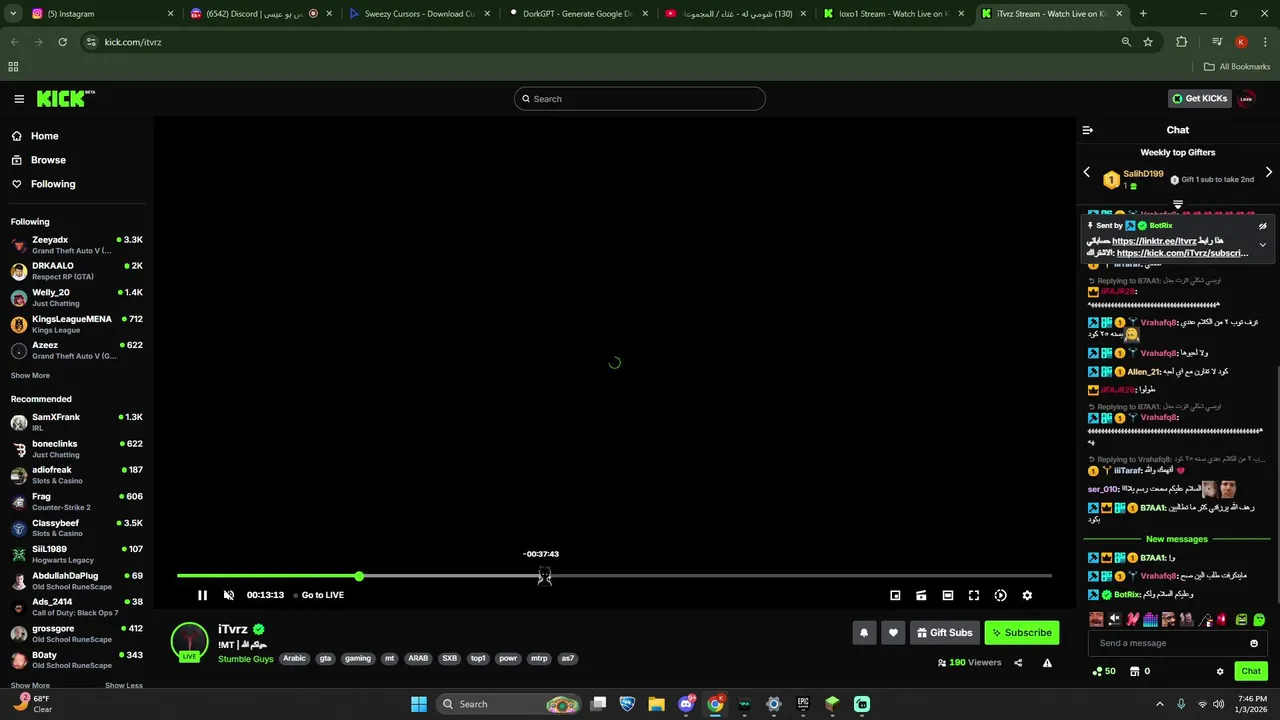Click the KICK logo
Screen dimensions: 1280x720
pyautogui.click(x=66, y=98)
